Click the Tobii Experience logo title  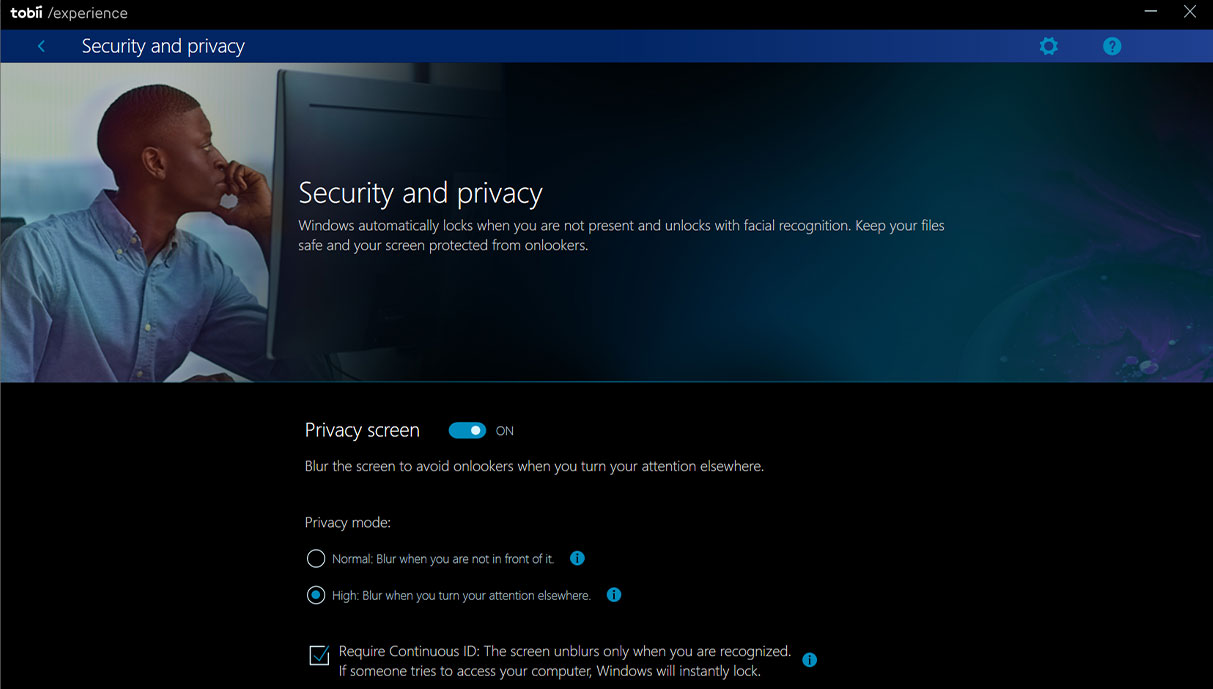coord(69,14)
